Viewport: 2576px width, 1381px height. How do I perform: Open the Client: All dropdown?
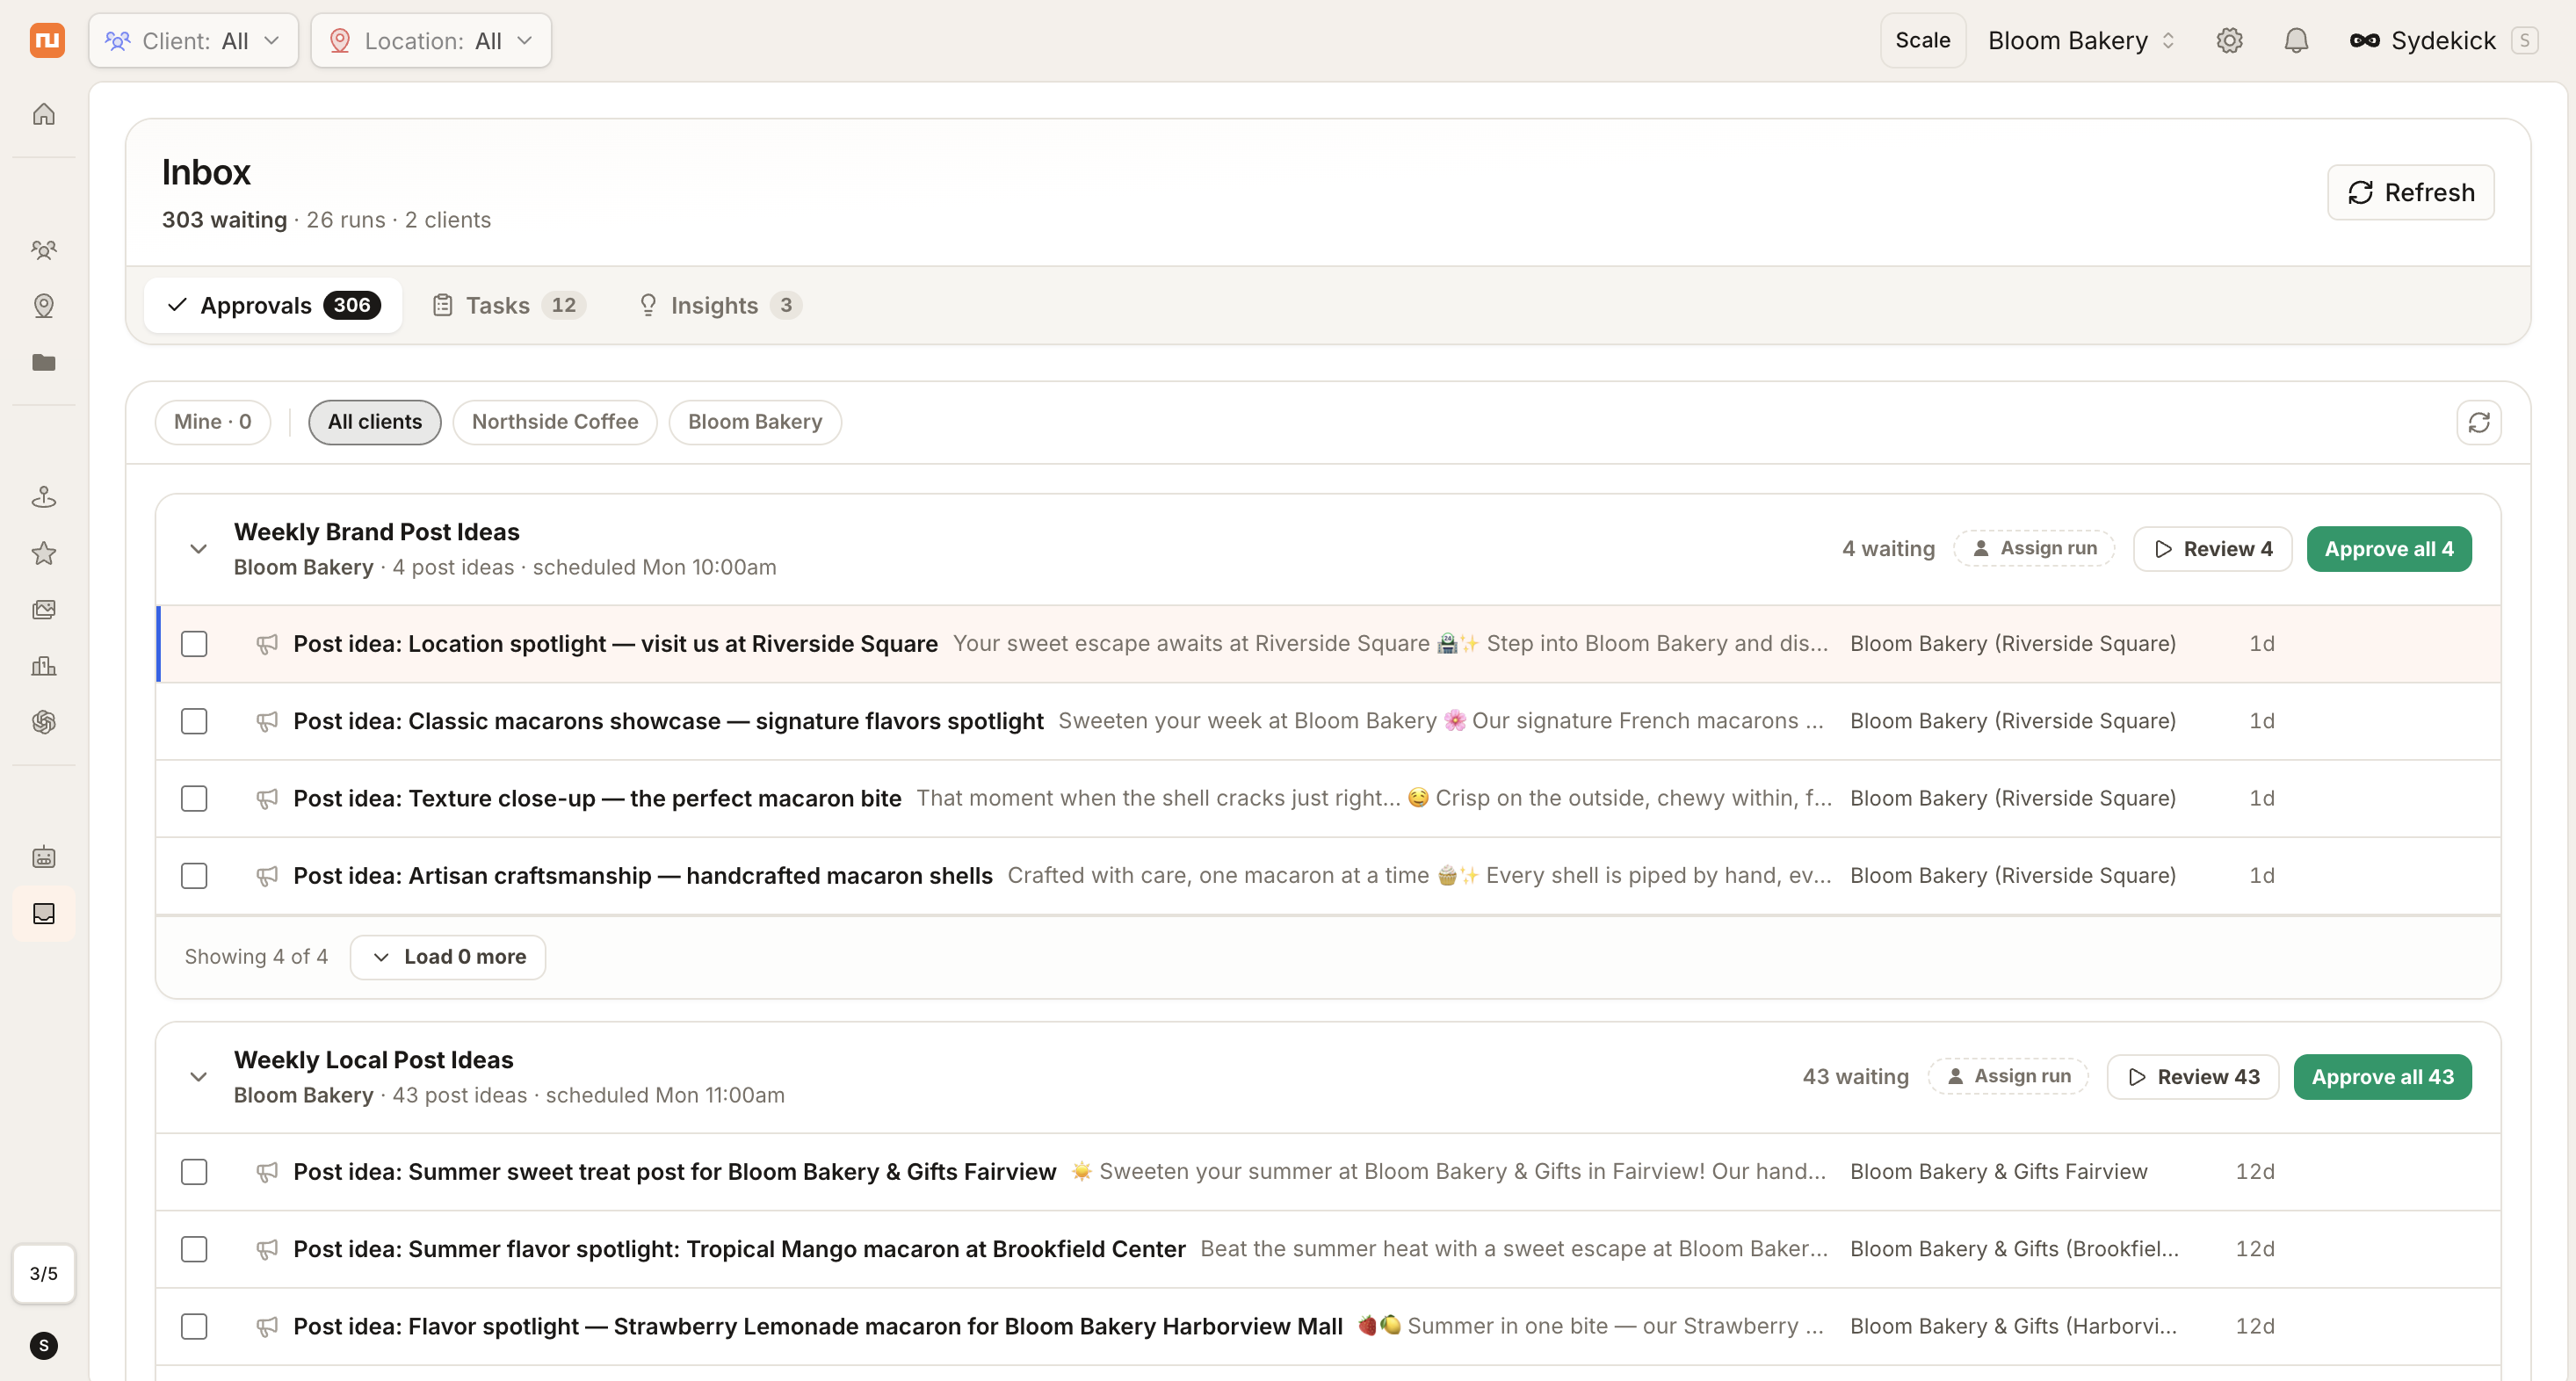pos(194,41)
